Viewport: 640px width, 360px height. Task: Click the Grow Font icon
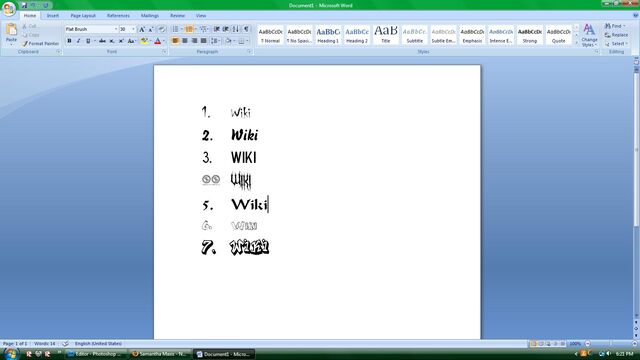coord(142,29)
